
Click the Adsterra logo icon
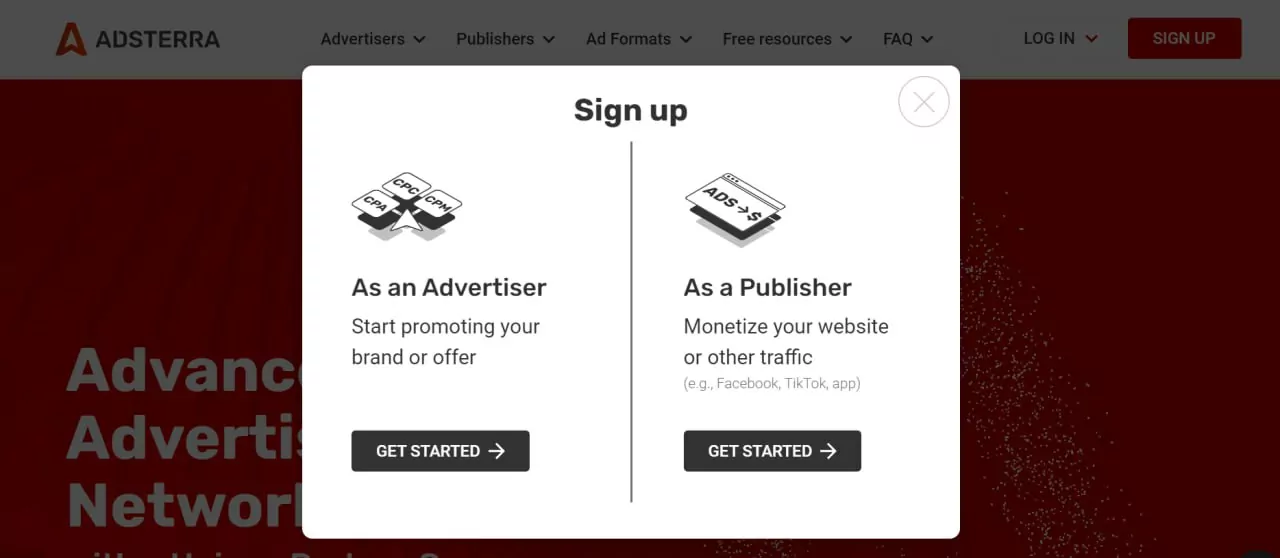coord(71,39)
